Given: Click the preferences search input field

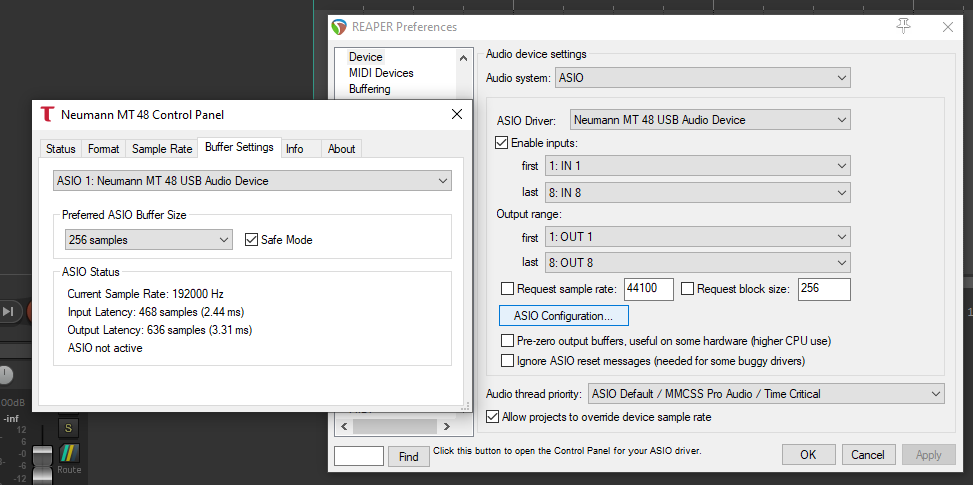Looking at the screenshot, I should (x=359, y=456).
